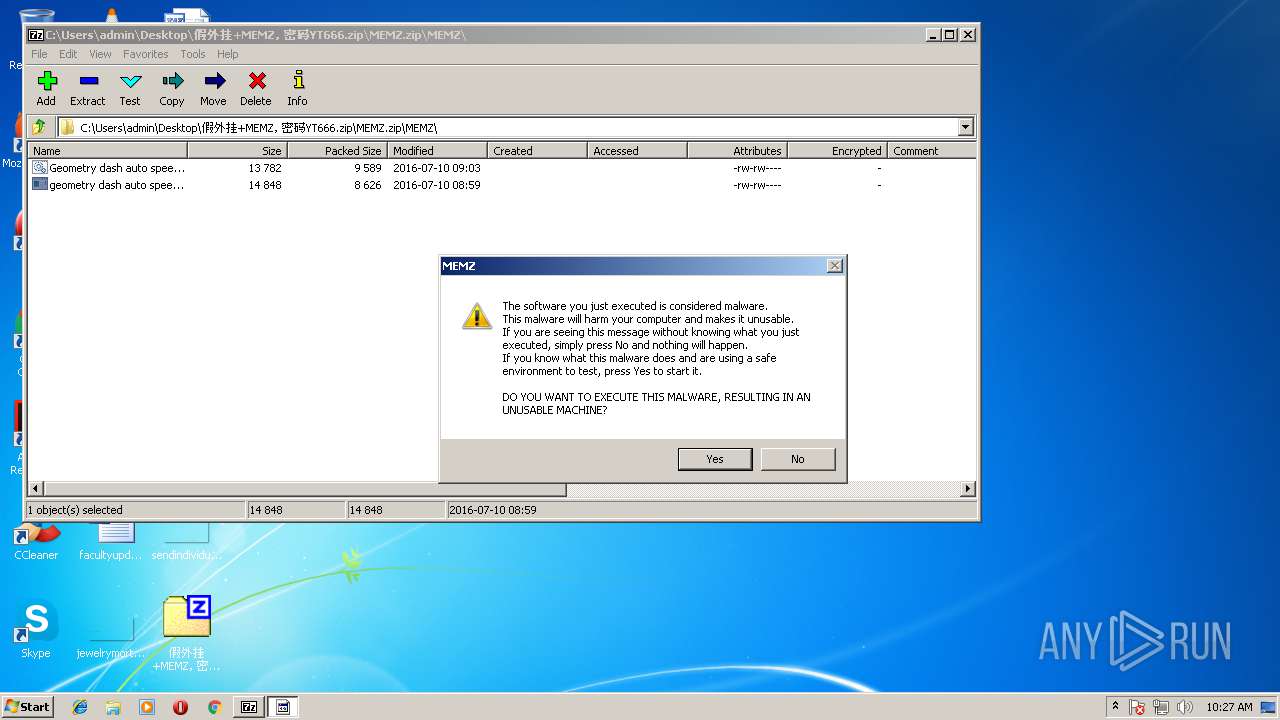Select the jewelrymort desktop file
This screenshot has height=720, width=1280.
click(x=111, y=635)
